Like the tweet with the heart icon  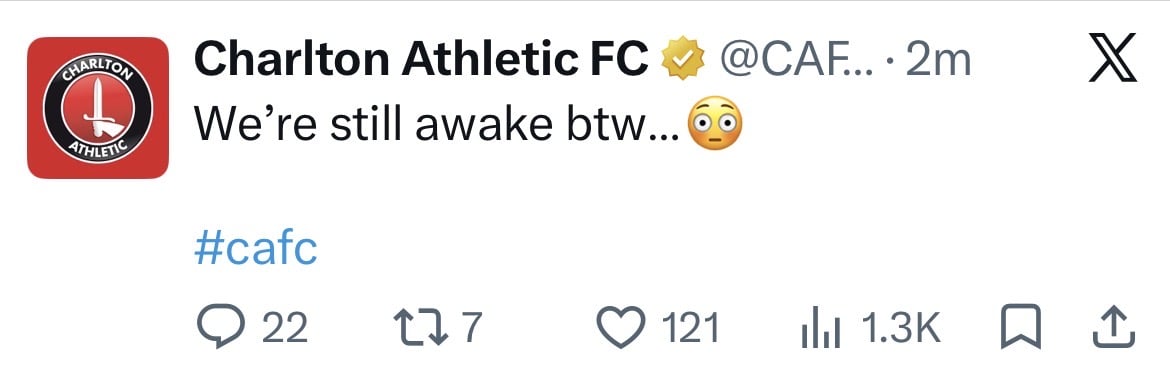click(623, 329)
